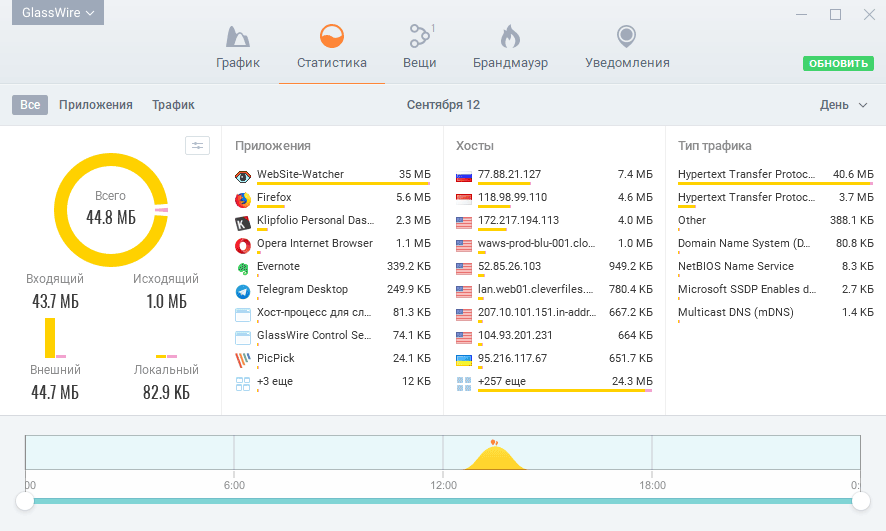Open the Брандмауэр flame icon
The width and height of the screenshot is (886, 531).
coord(510,37)
